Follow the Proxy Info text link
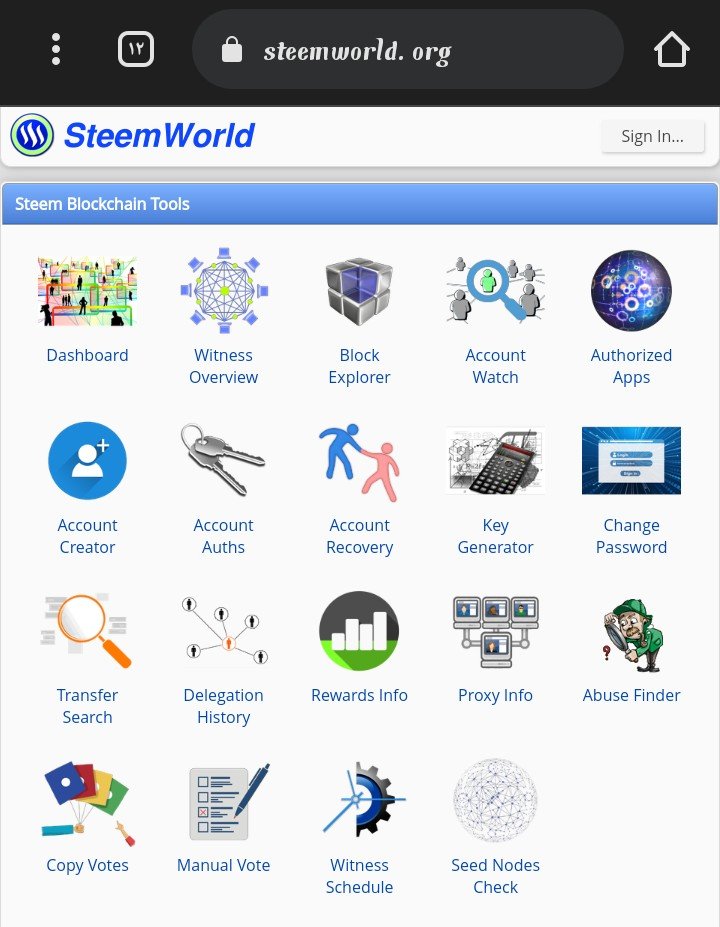 (x=495, y=695)
